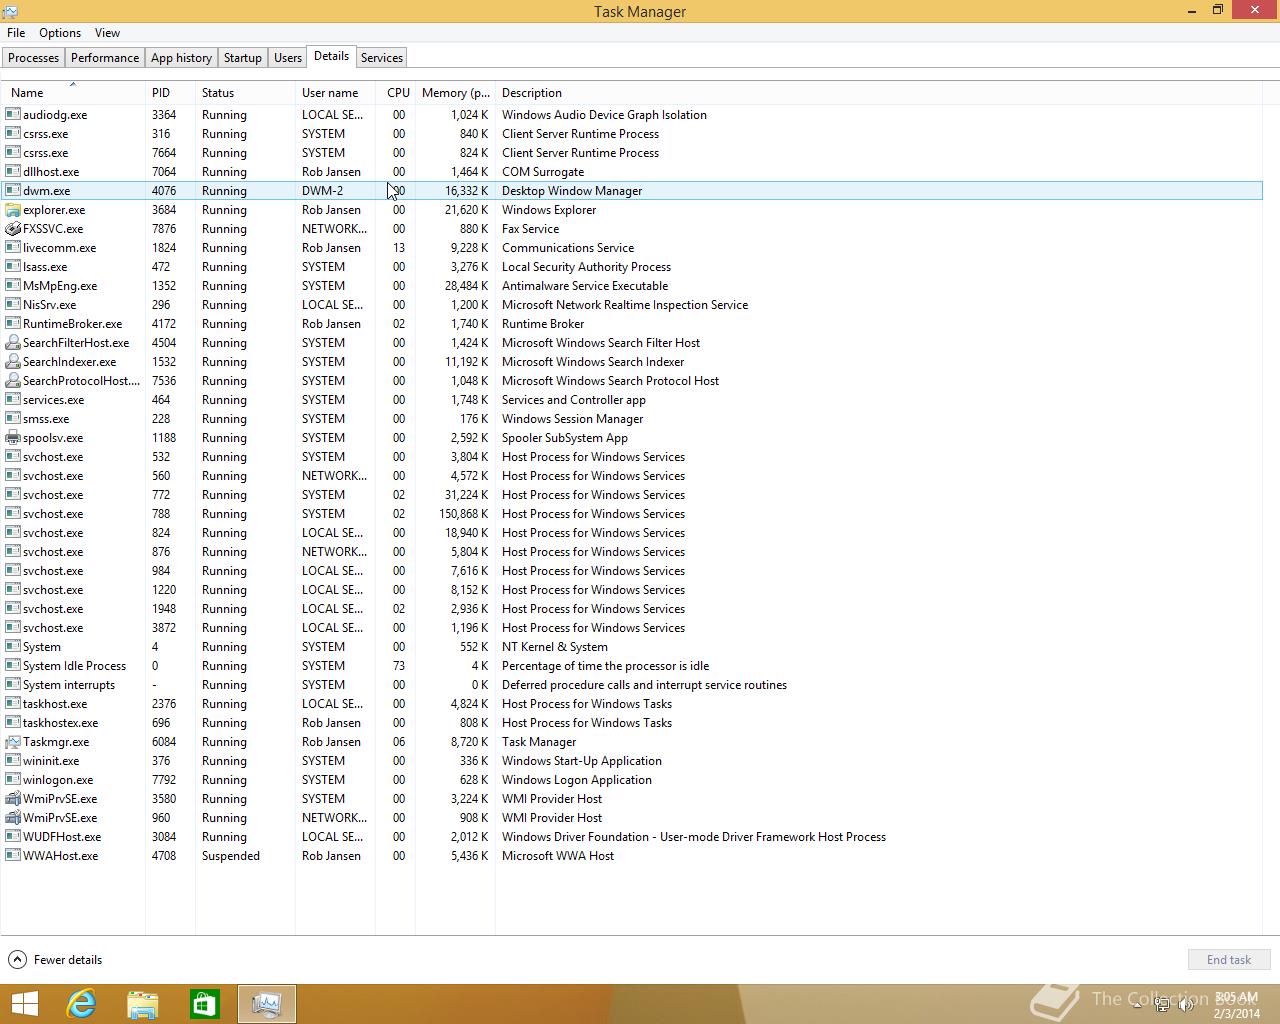Click the network icon in system tray
Screen dimensions: 1280x1024
click(x=1162, y=1005)
